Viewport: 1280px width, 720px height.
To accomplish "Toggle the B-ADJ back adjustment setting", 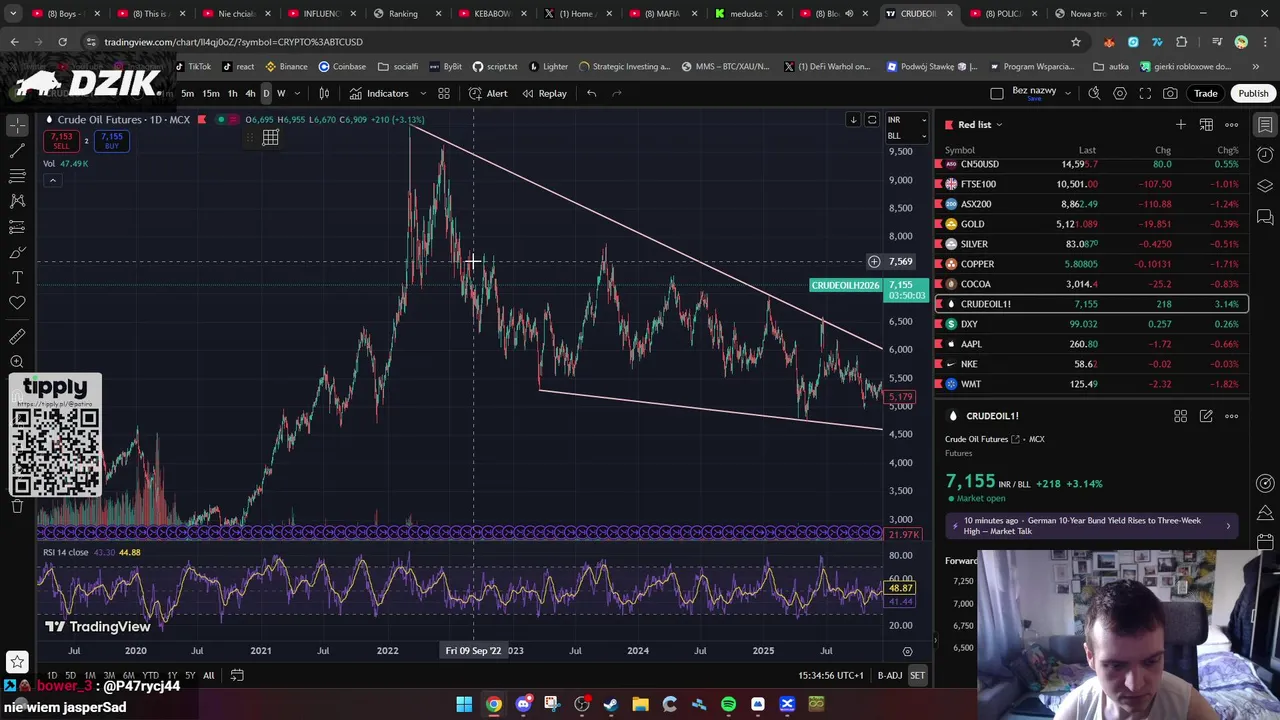I will [x=890, y=675].
